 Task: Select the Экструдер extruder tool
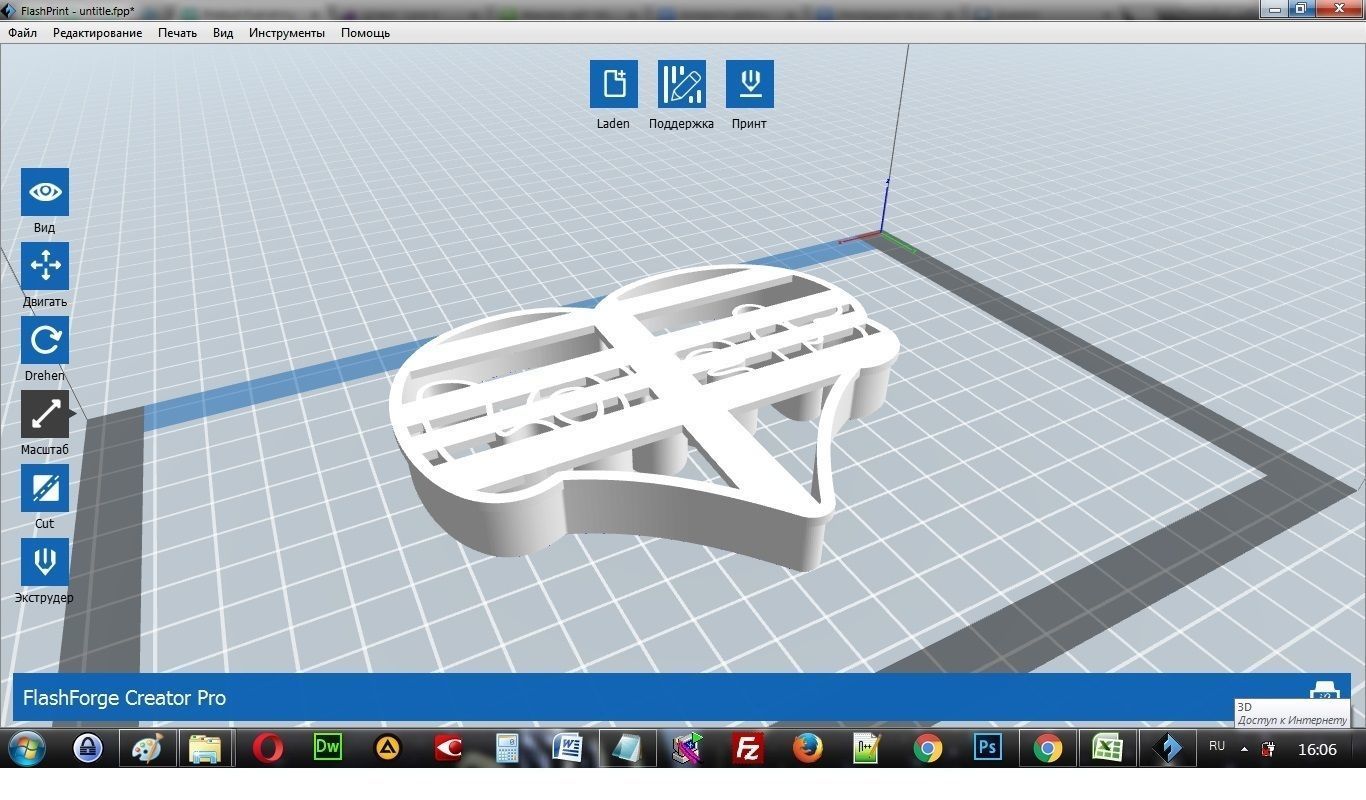pyautogui.click(x=45, y=562)
